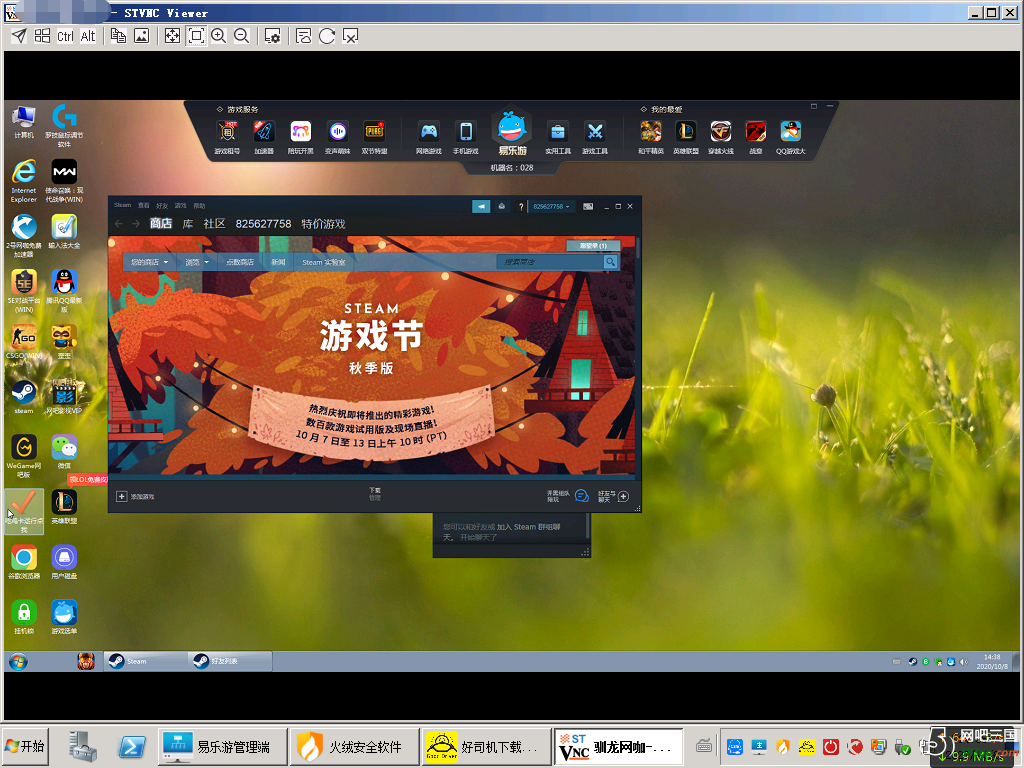Click the Steam forward navigation arrow
Screen dimensions: 1024x768
pos(136,224)
